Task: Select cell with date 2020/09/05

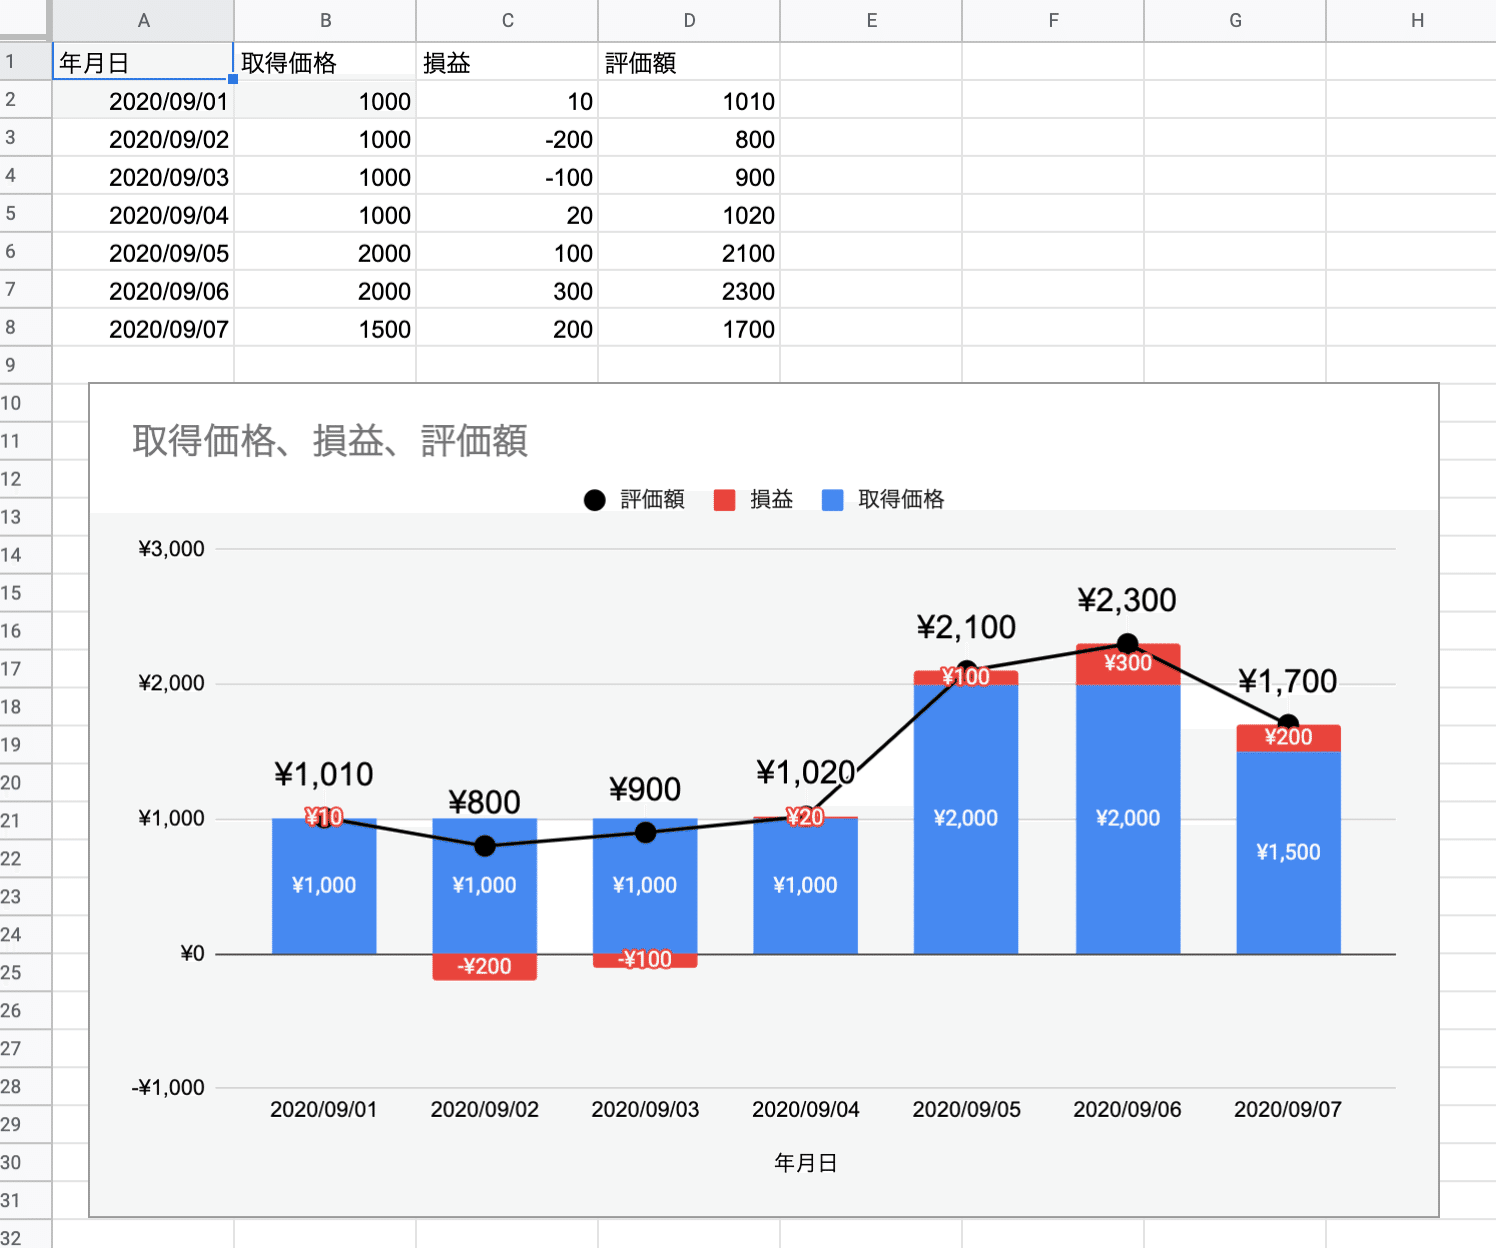Action: tap(143, 253)
